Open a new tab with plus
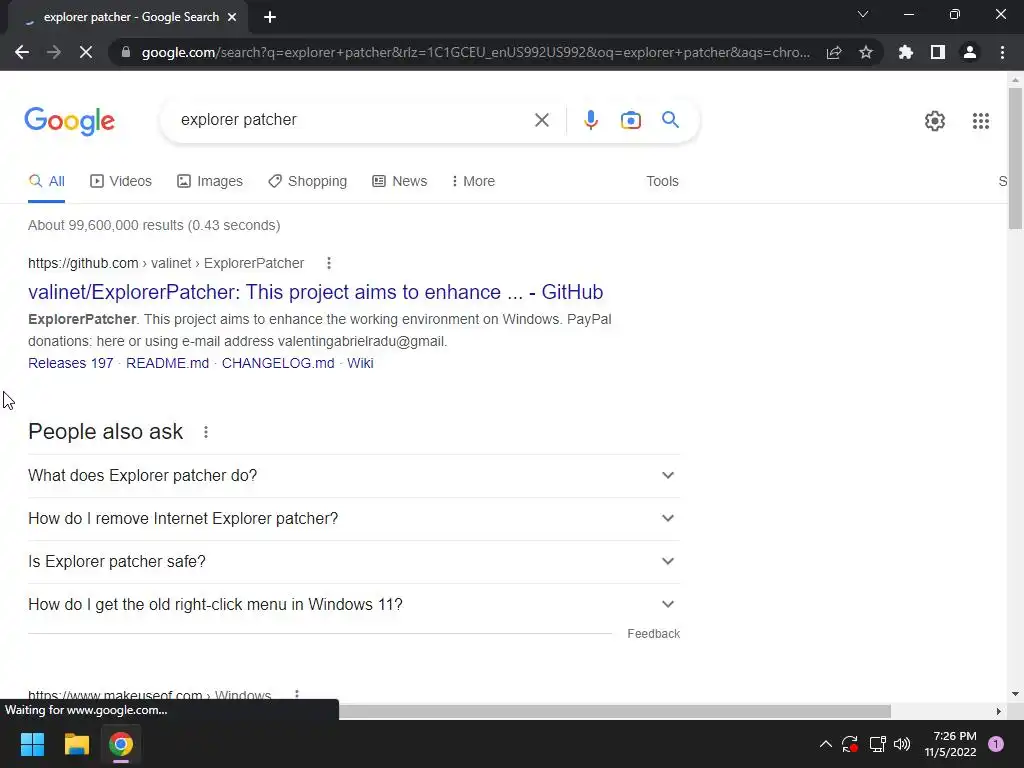The image size is (1024, 768). 270,17
